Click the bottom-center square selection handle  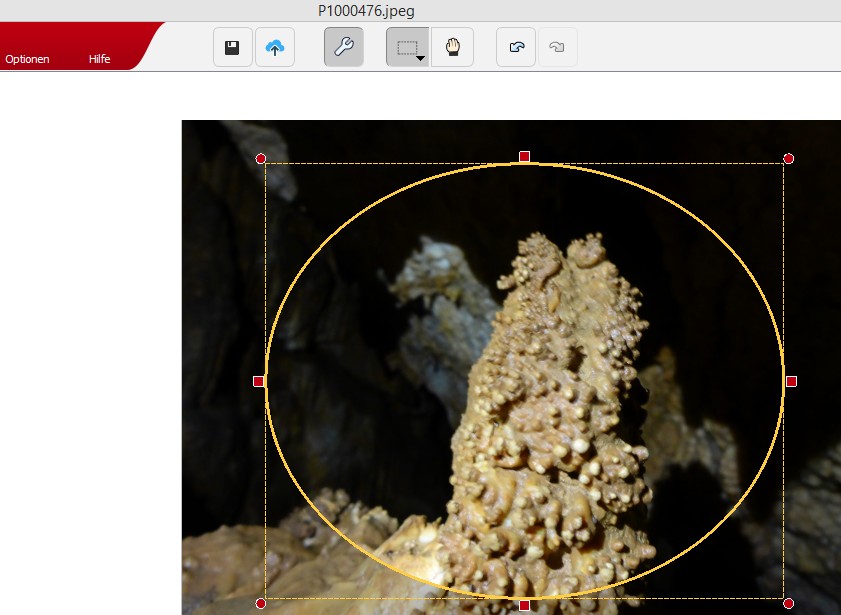524,605
